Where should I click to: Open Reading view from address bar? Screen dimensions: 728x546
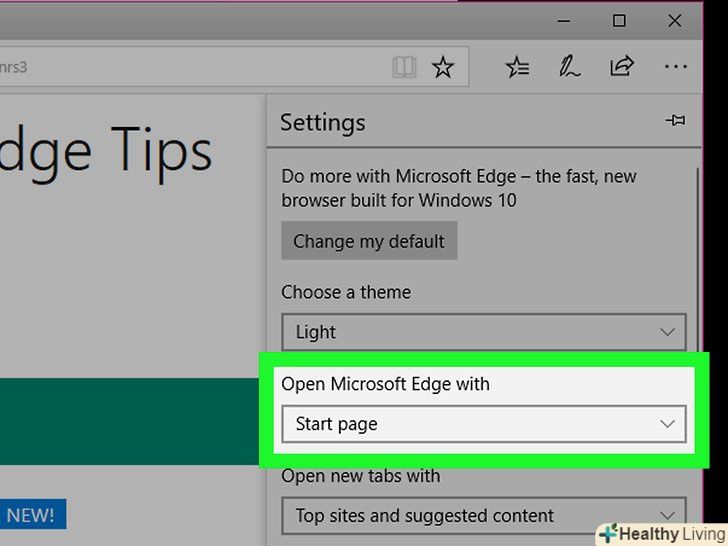tap(404, 68)
